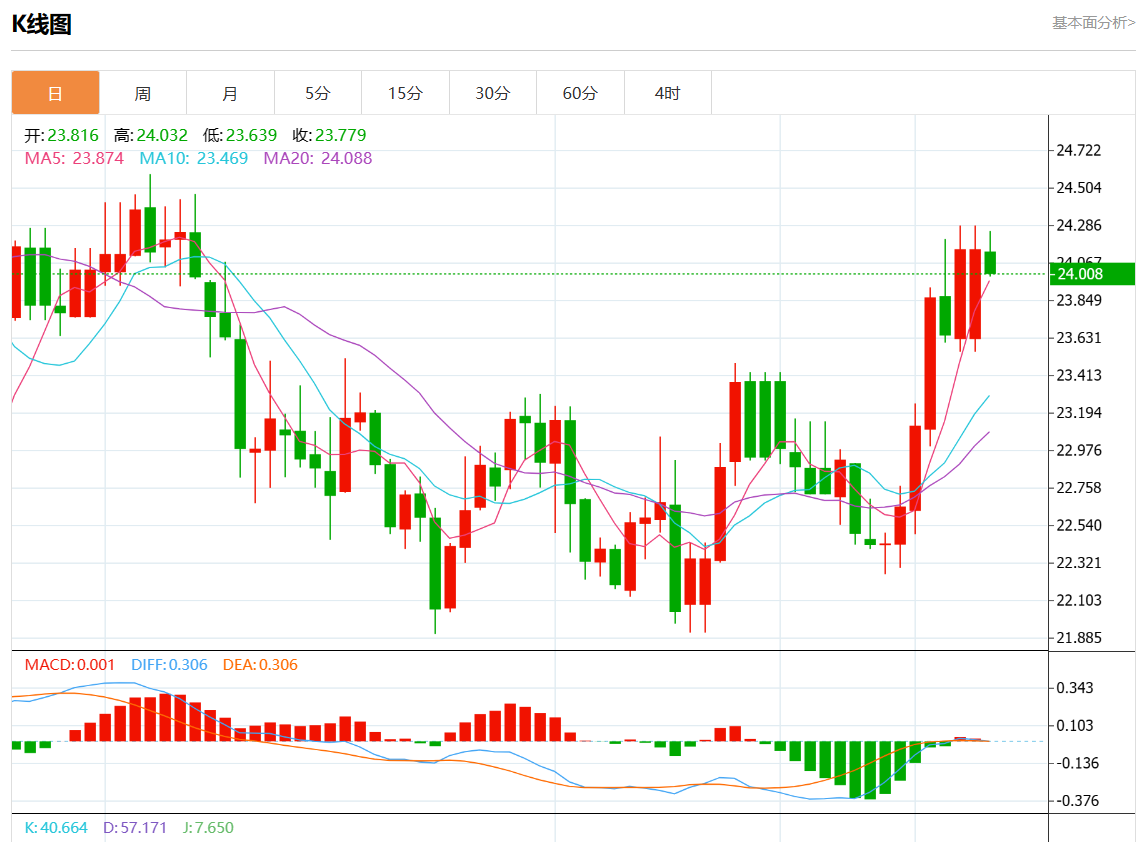Click the DEA:0.306 indicator label
1145x842 pixels.
260,665
